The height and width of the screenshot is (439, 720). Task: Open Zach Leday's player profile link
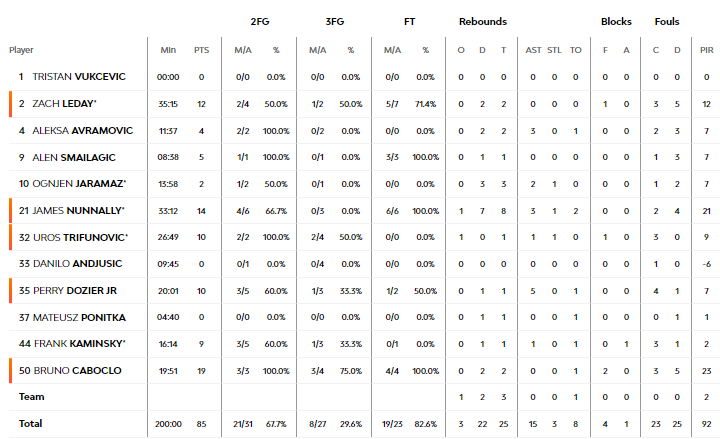pyautogui.click(x=63, y=104)
